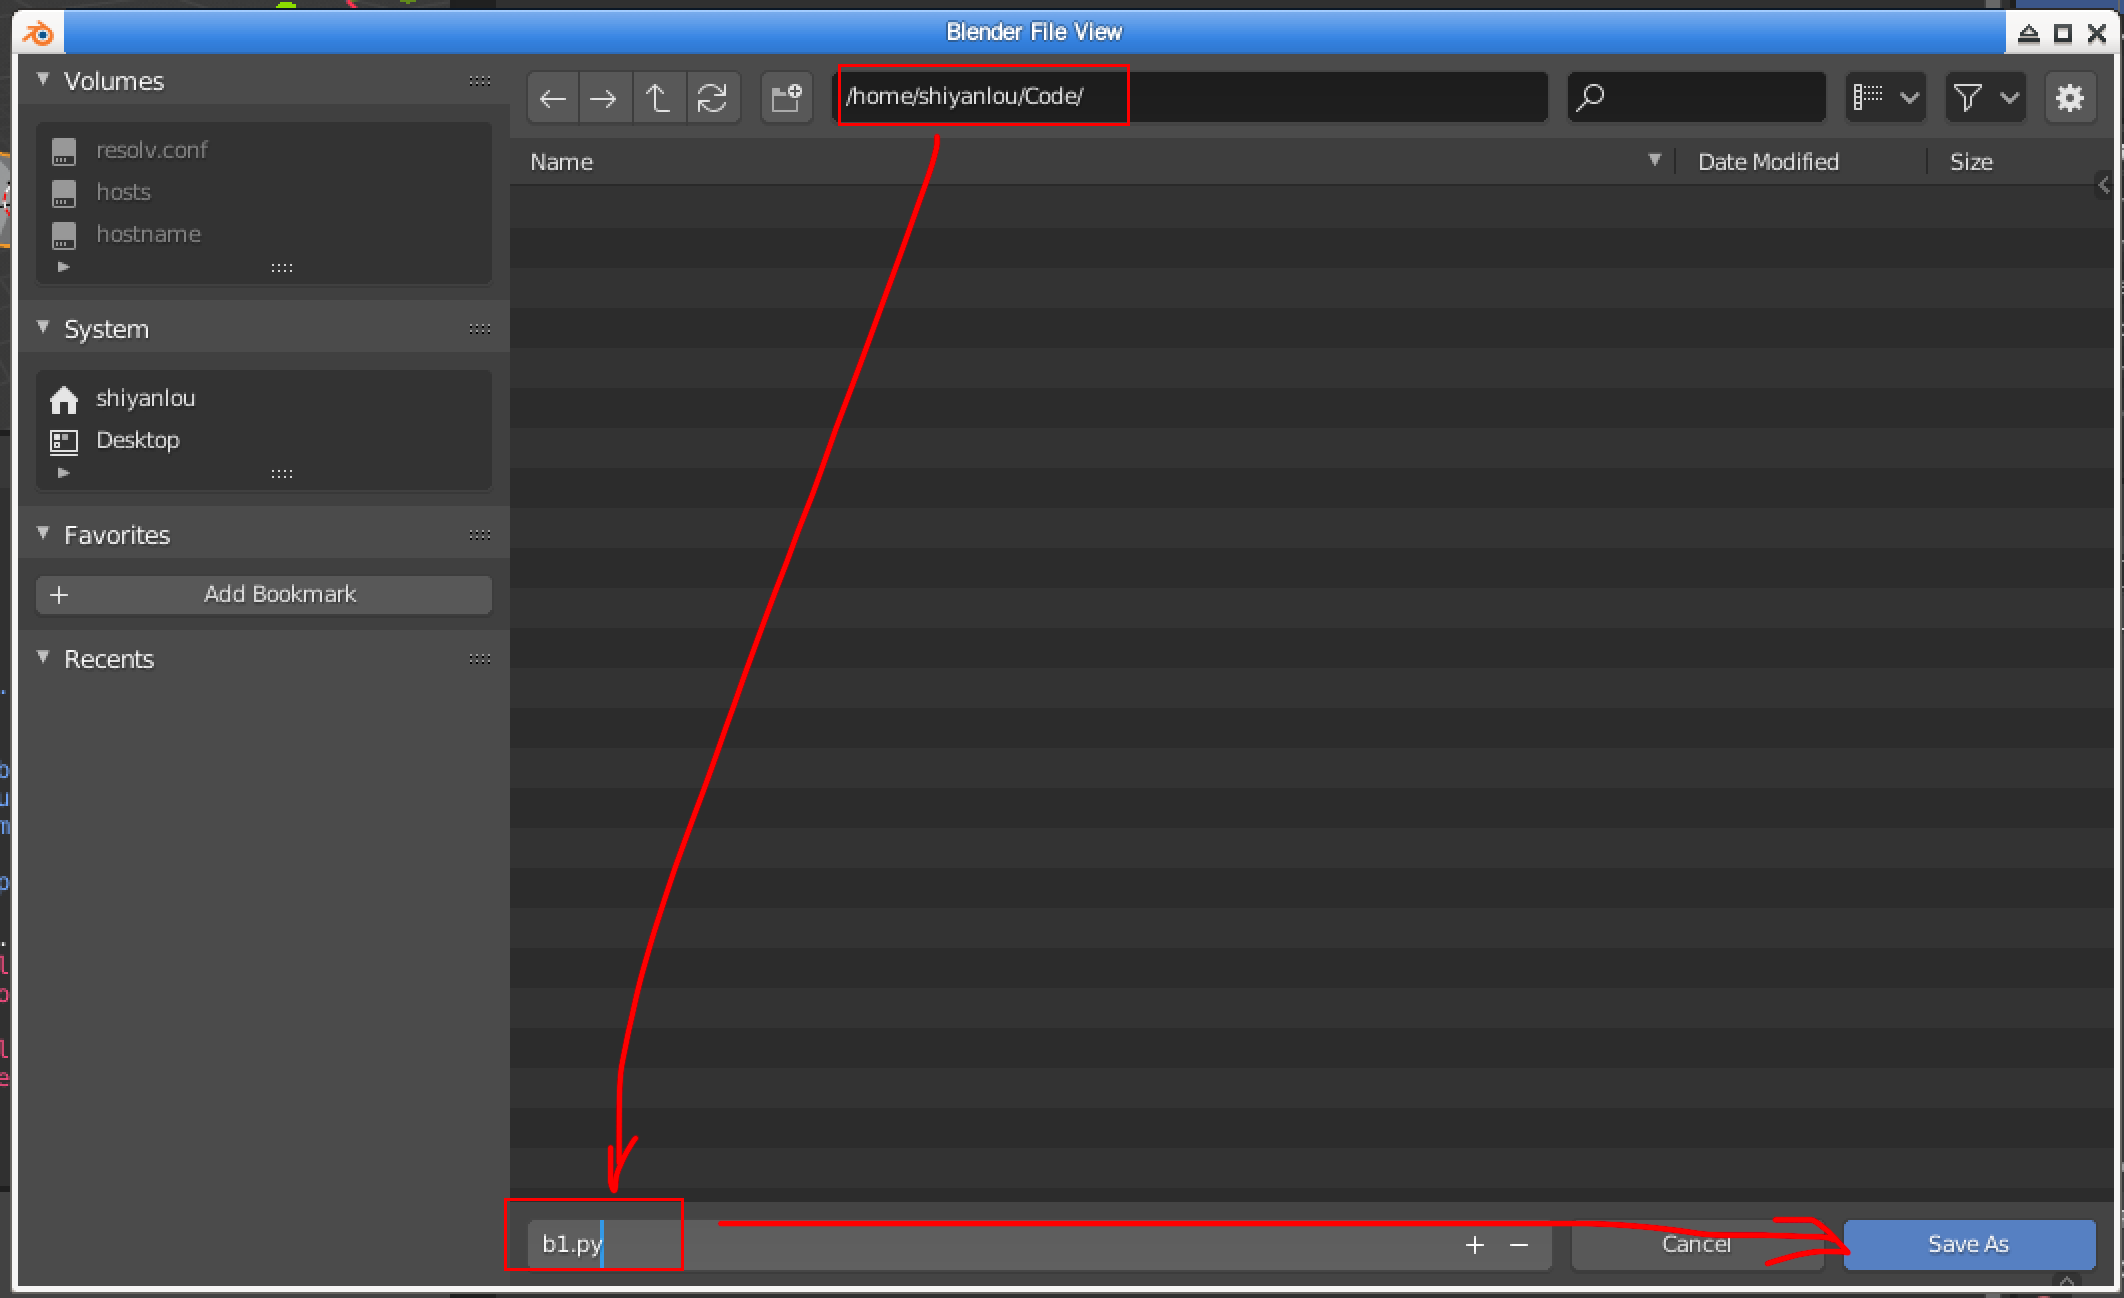Click the Favorites panel drag grip
Viewport: 2124px width, 1298px height.
pyautogui.click(x=480, y=535)
